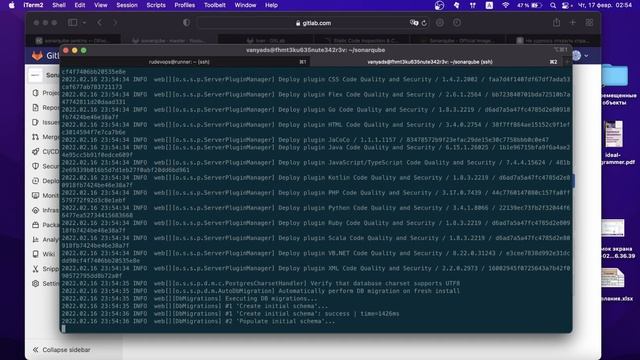Open the Profiles menu
The width and height of the screenshot is (640, 360).
184,5
